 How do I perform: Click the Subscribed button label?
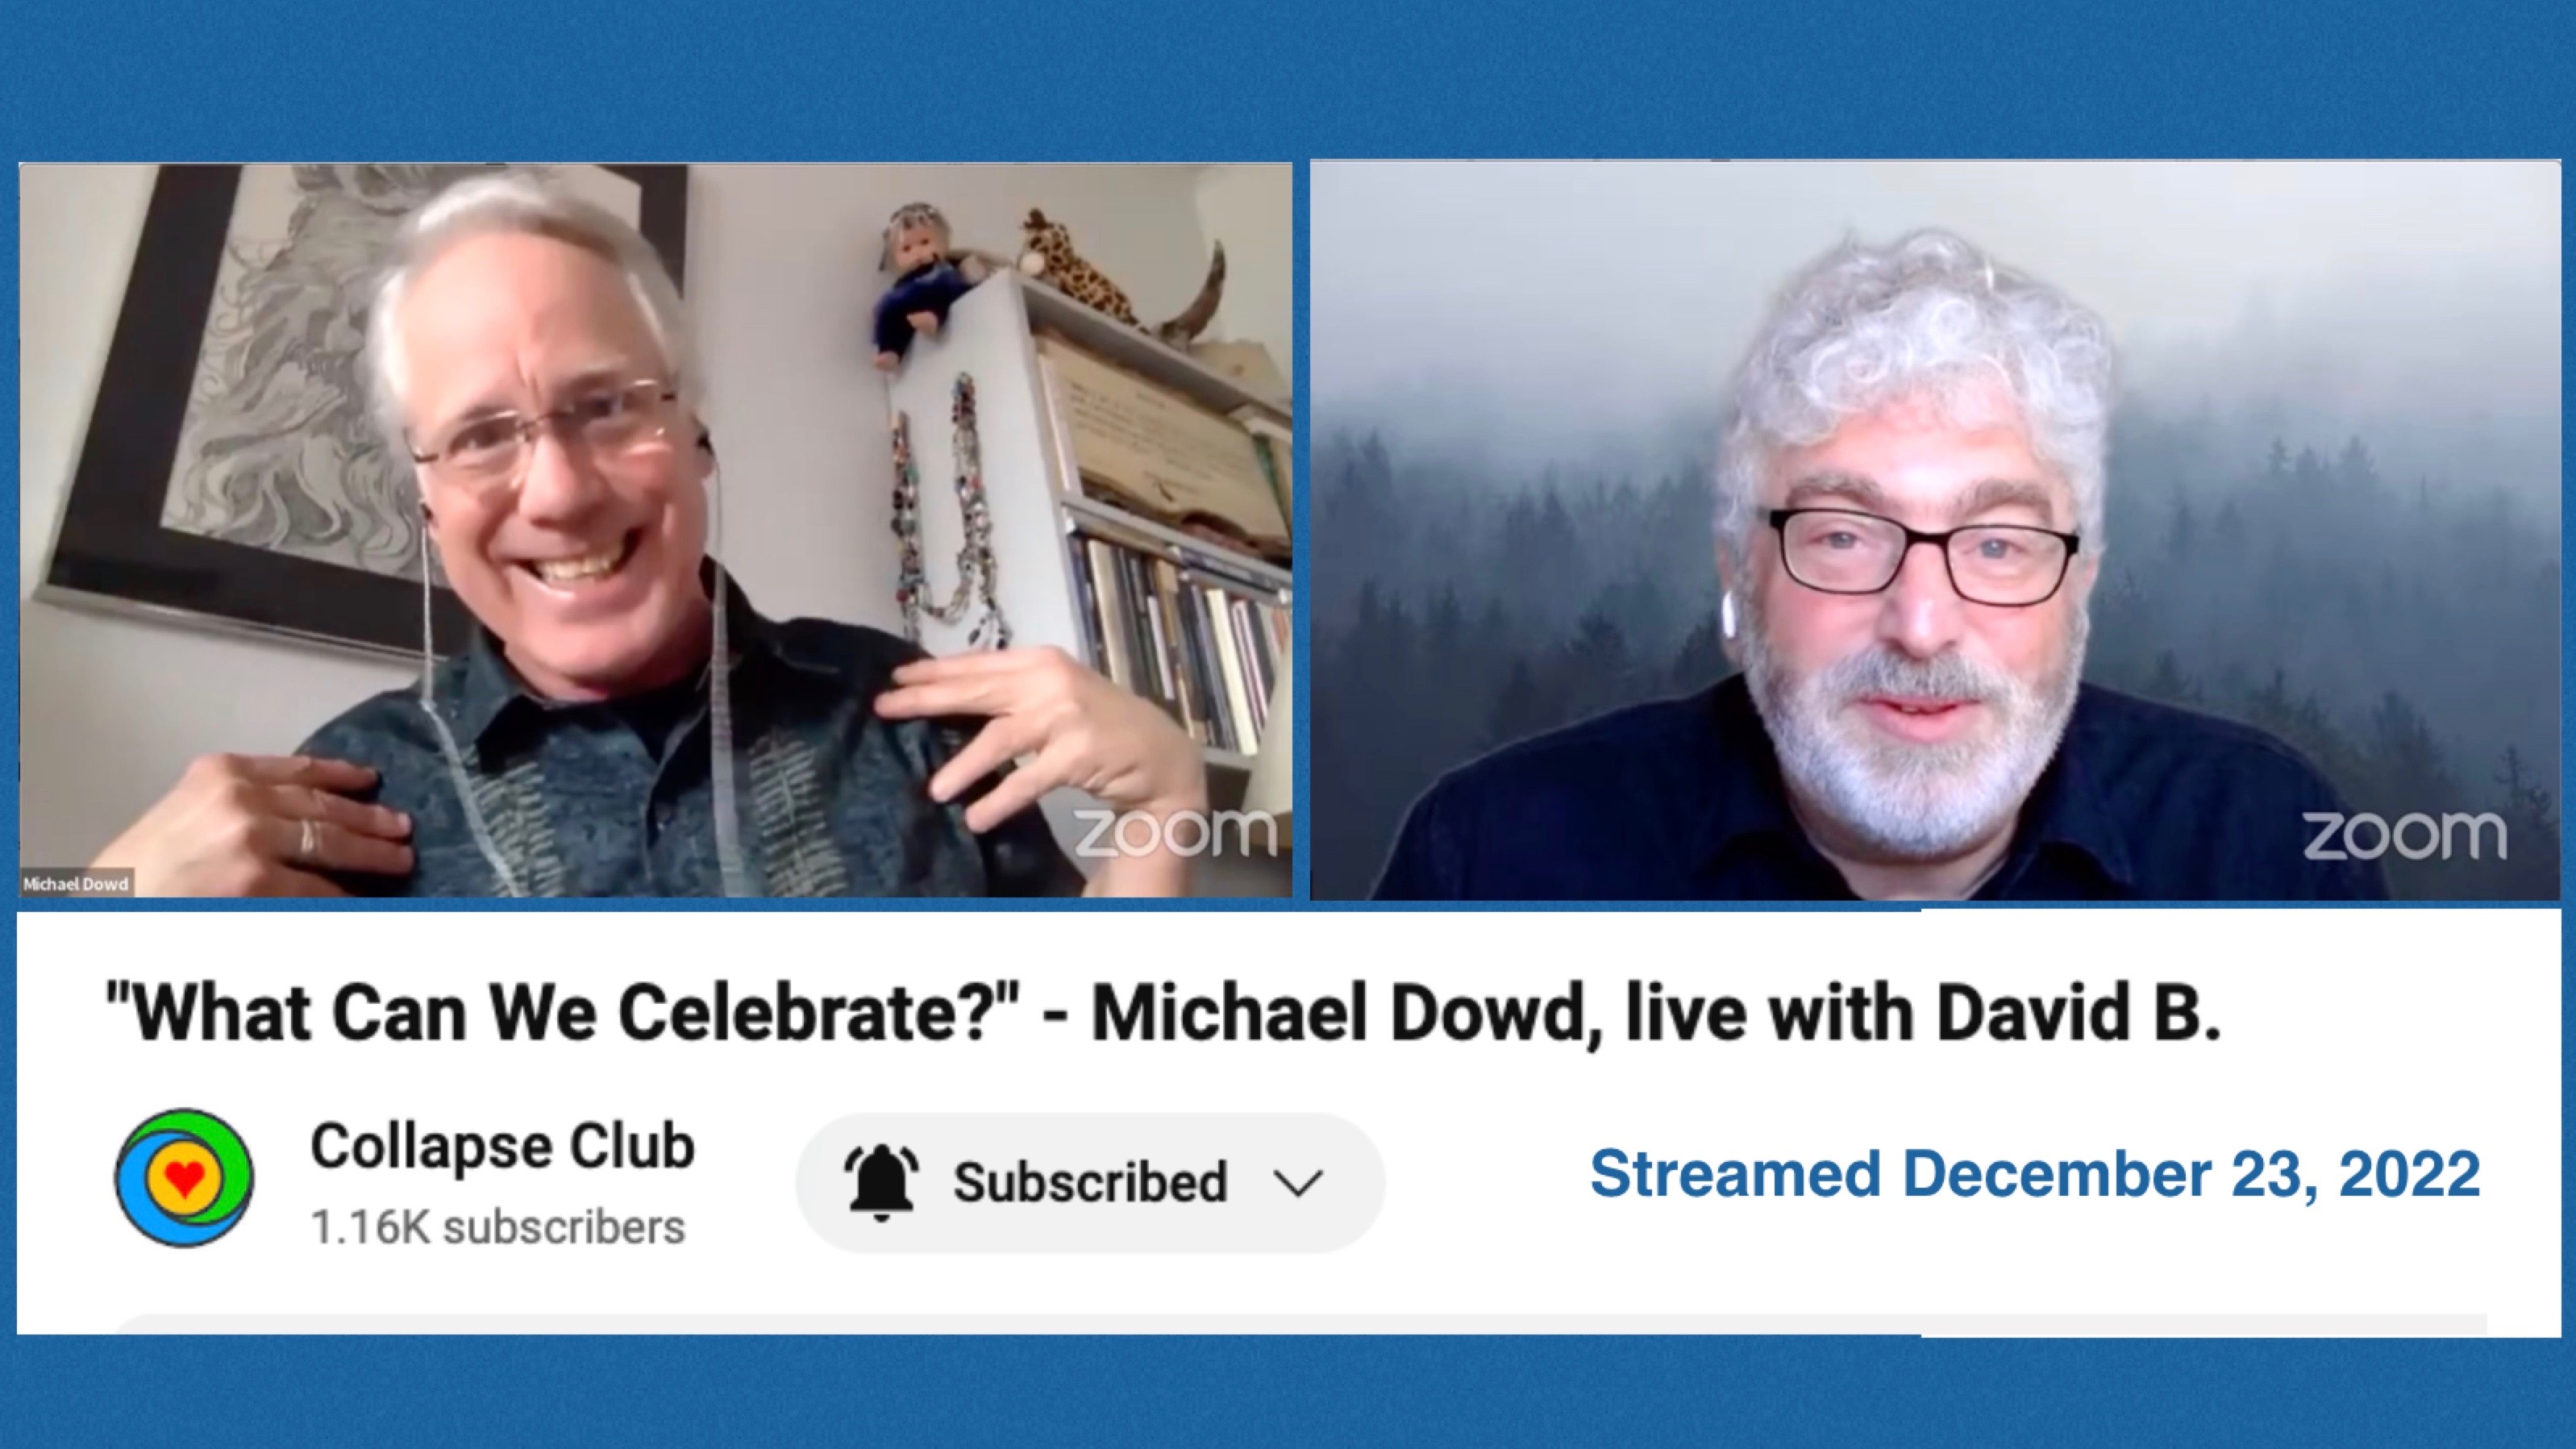tap(1090, 1182)
